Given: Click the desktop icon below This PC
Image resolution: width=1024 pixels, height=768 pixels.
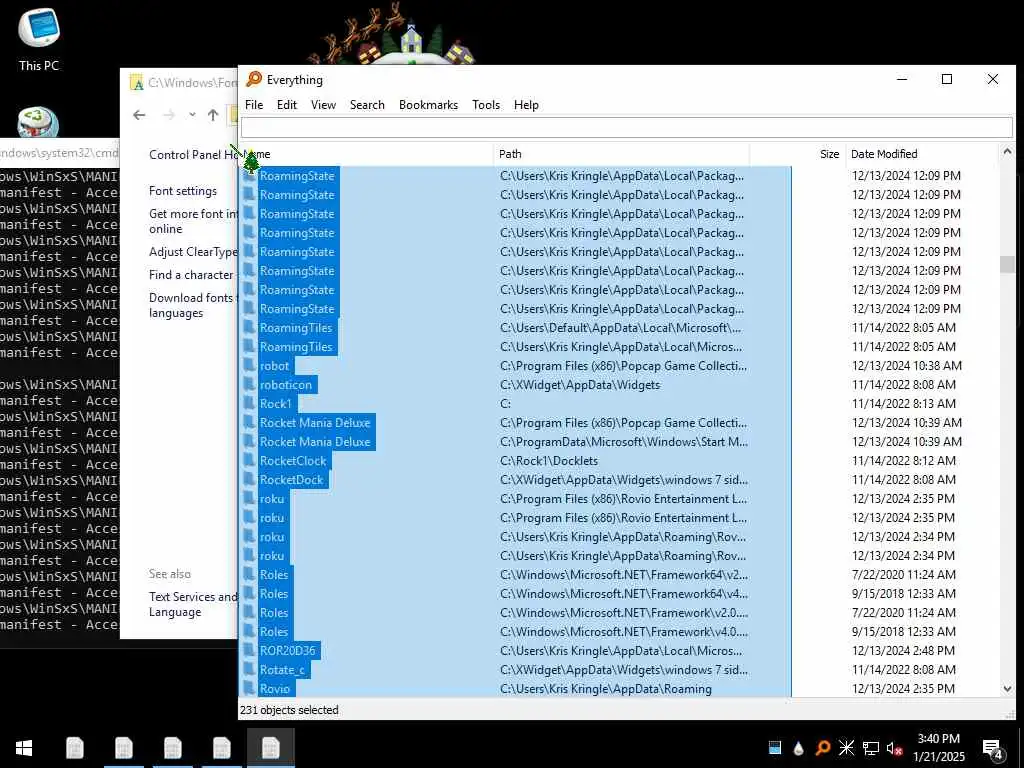Looking at the screenshot, I should point(38,122).
